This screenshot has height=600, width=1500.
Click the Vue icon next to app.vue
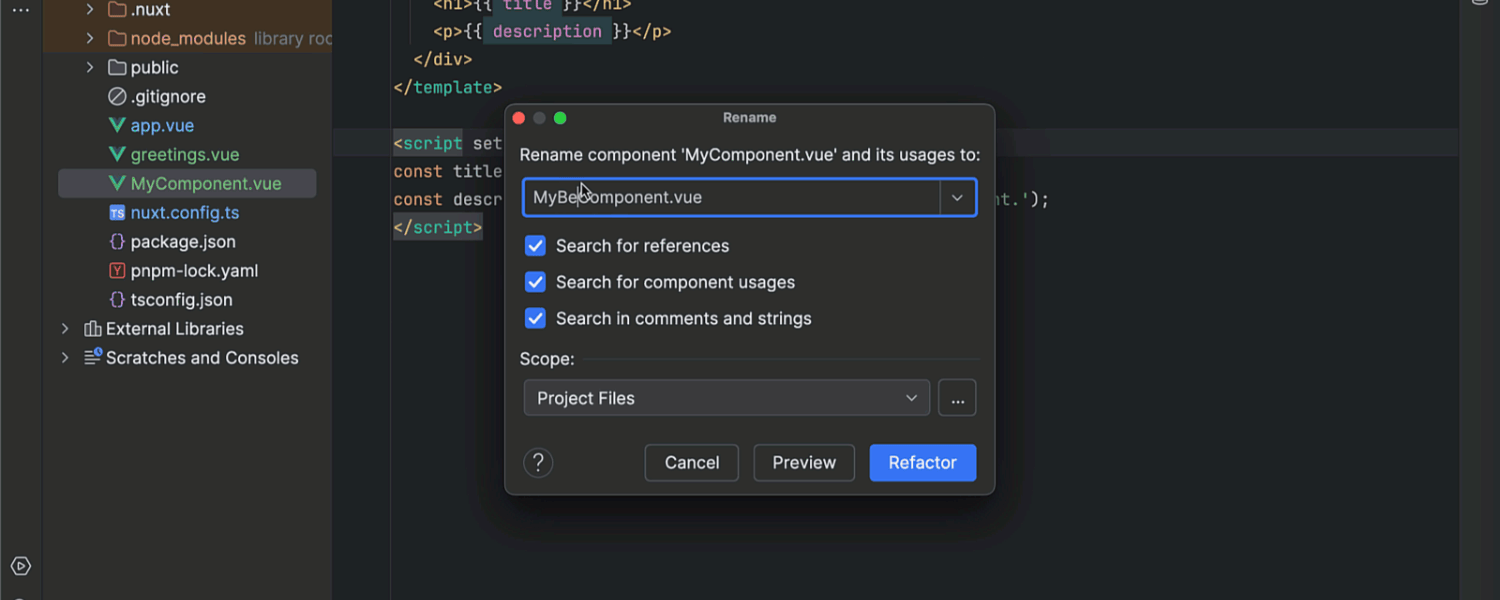pos(117,126)
